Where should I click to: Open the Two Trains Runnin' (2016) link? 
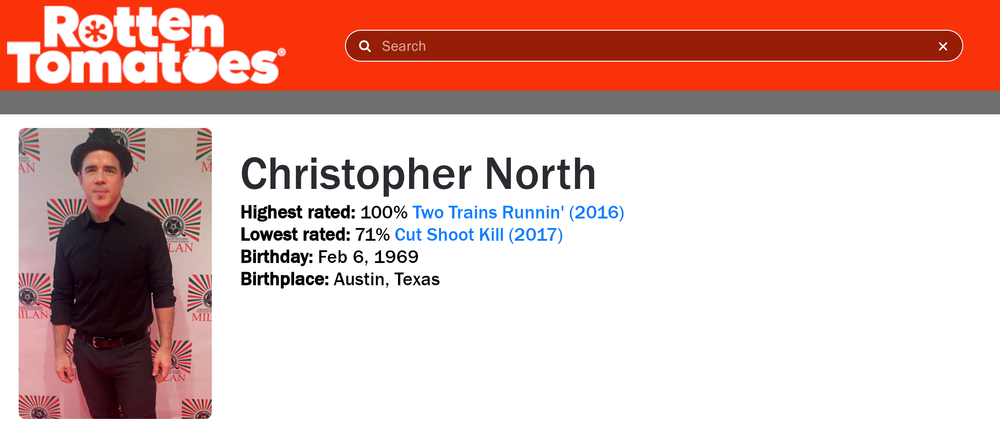pos(518,212)
